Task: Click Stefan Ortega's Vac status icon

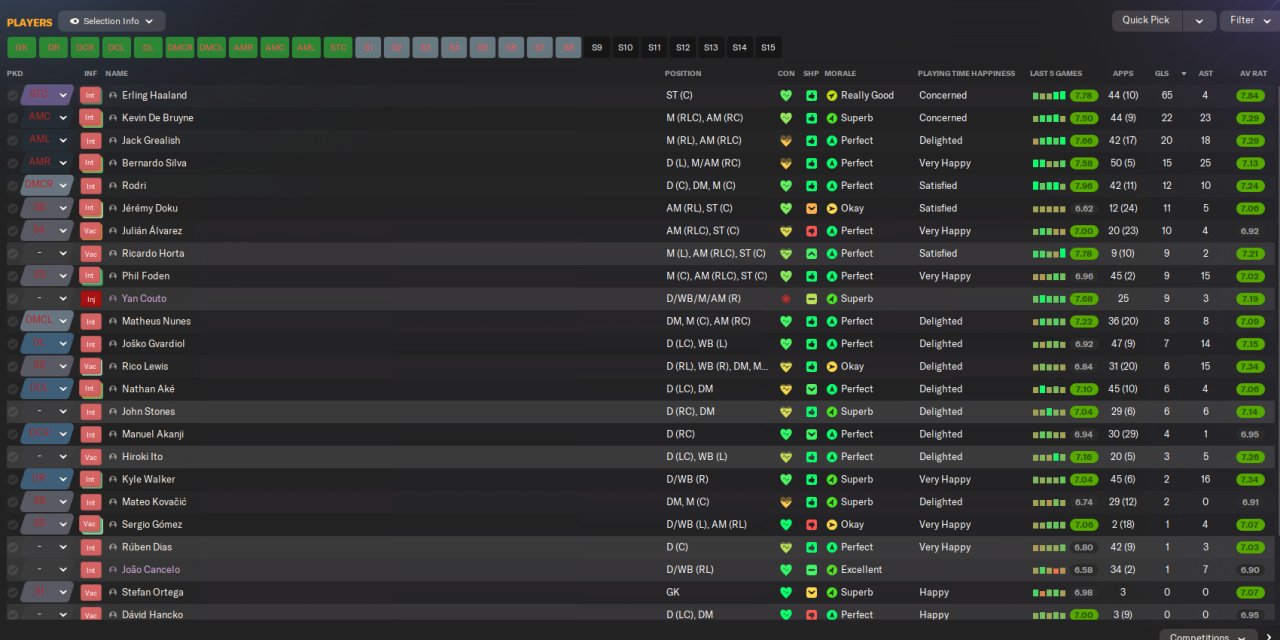Action: 91,592
